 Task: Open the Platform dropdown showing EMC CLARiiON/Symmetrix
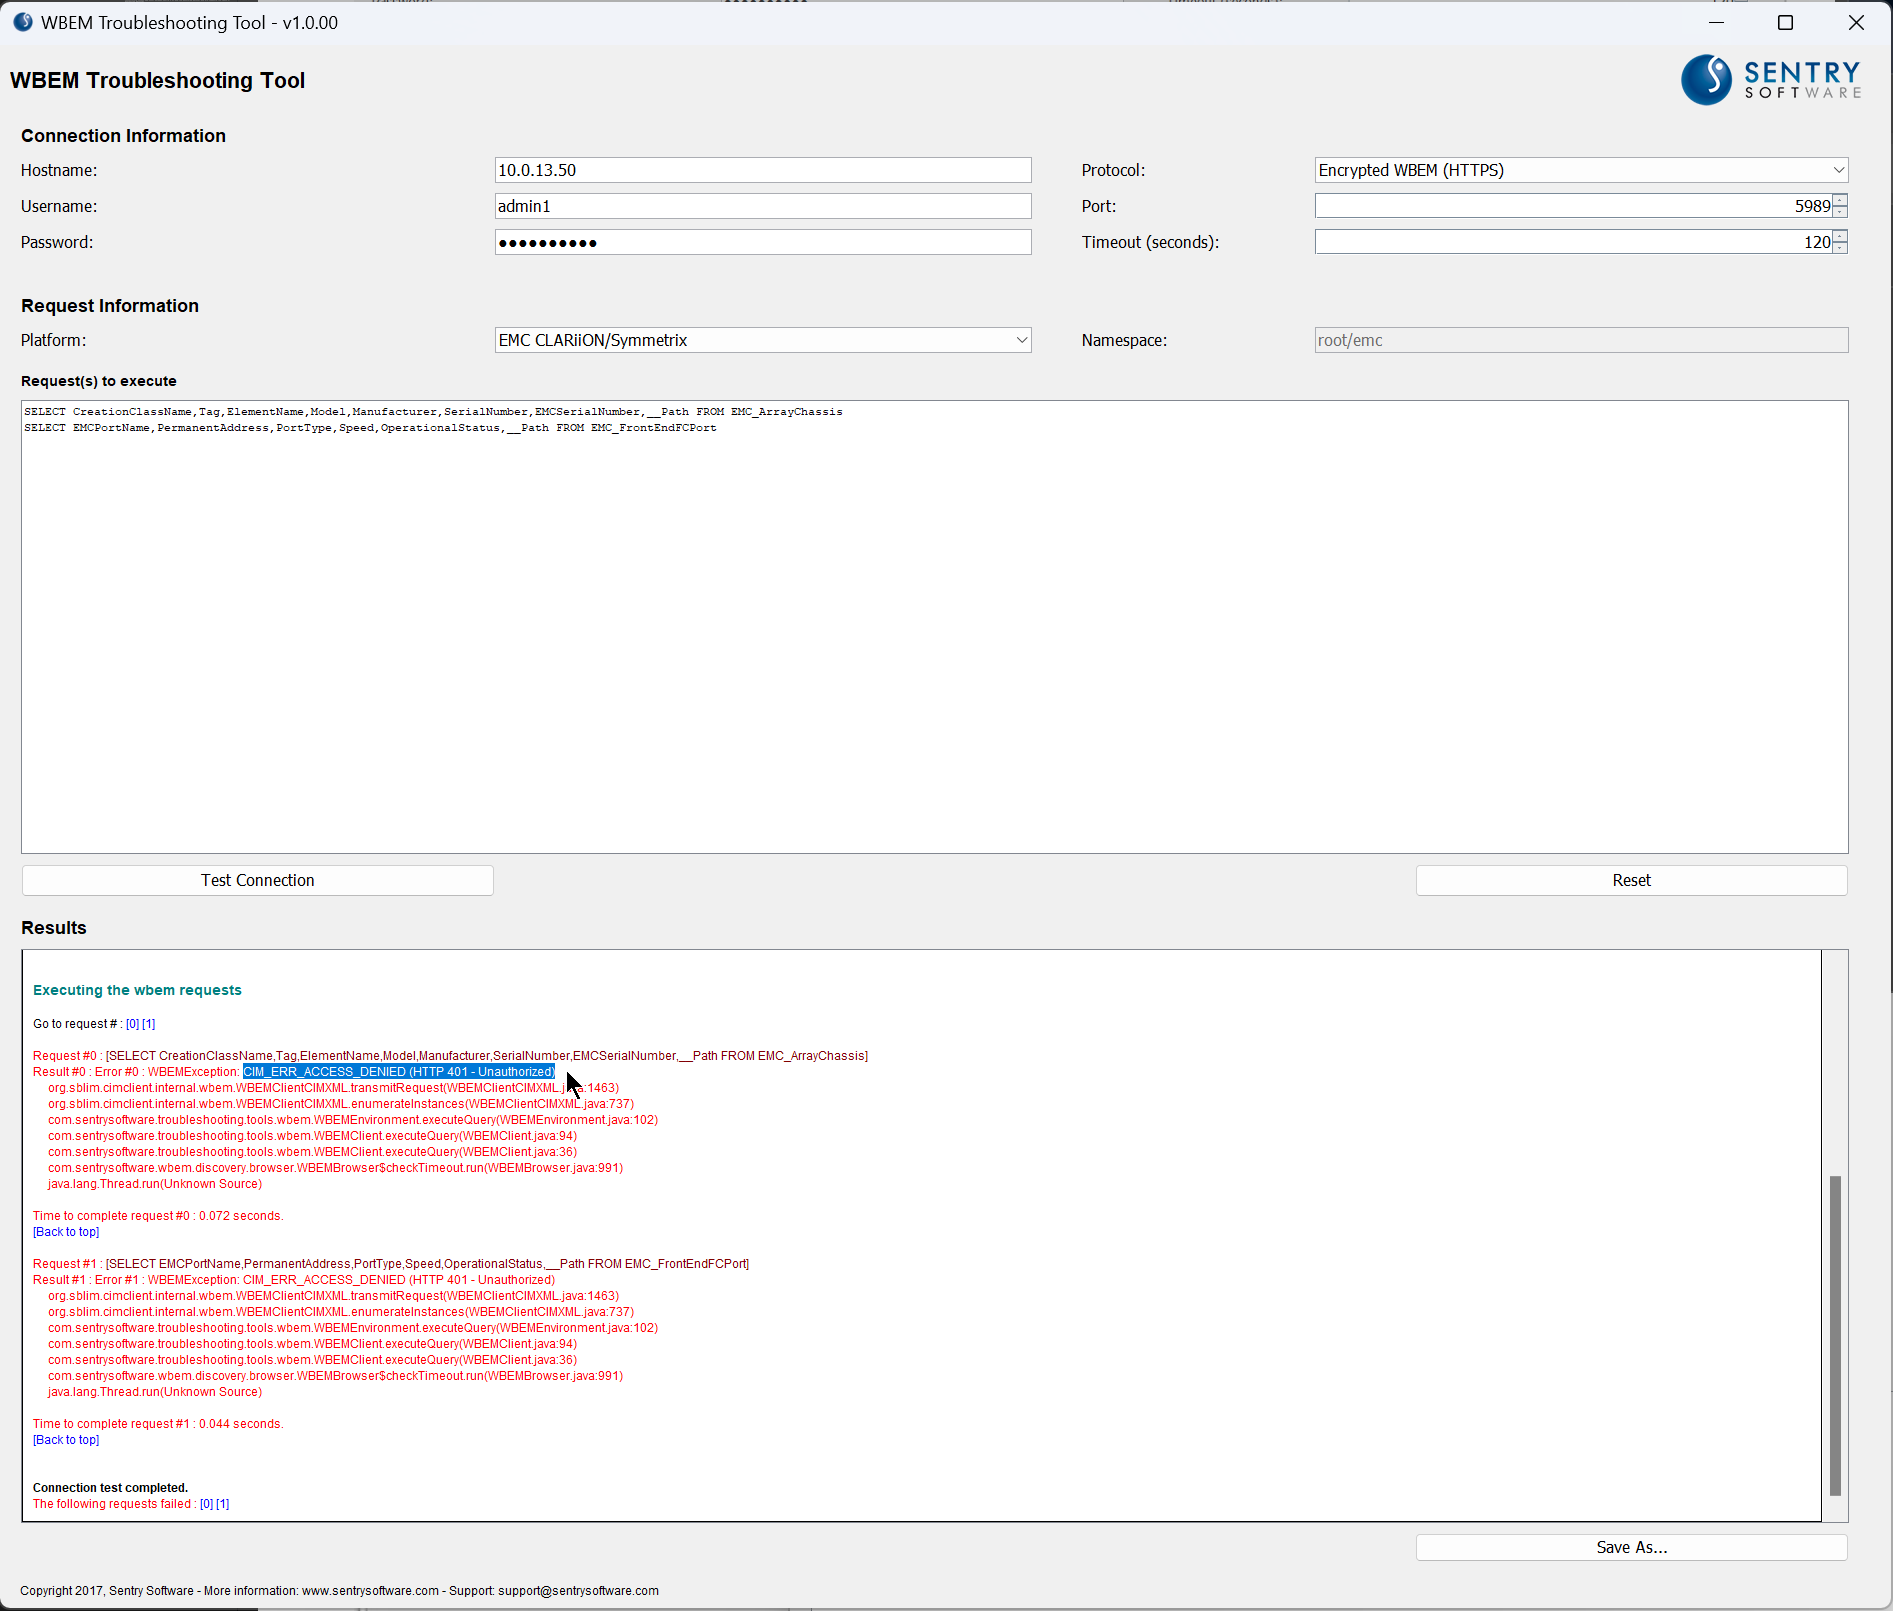click(x=1020, y=339)
